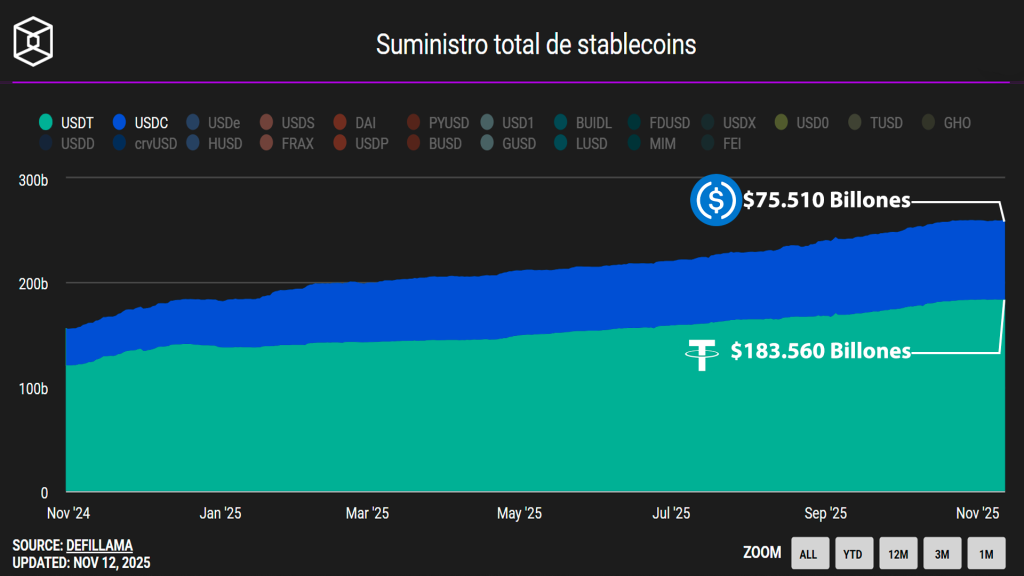Viewport: 1024px width, 576px height.
Task: Click The Block cube logo icon
Action: pyautogui.click(x=32, y=42)
